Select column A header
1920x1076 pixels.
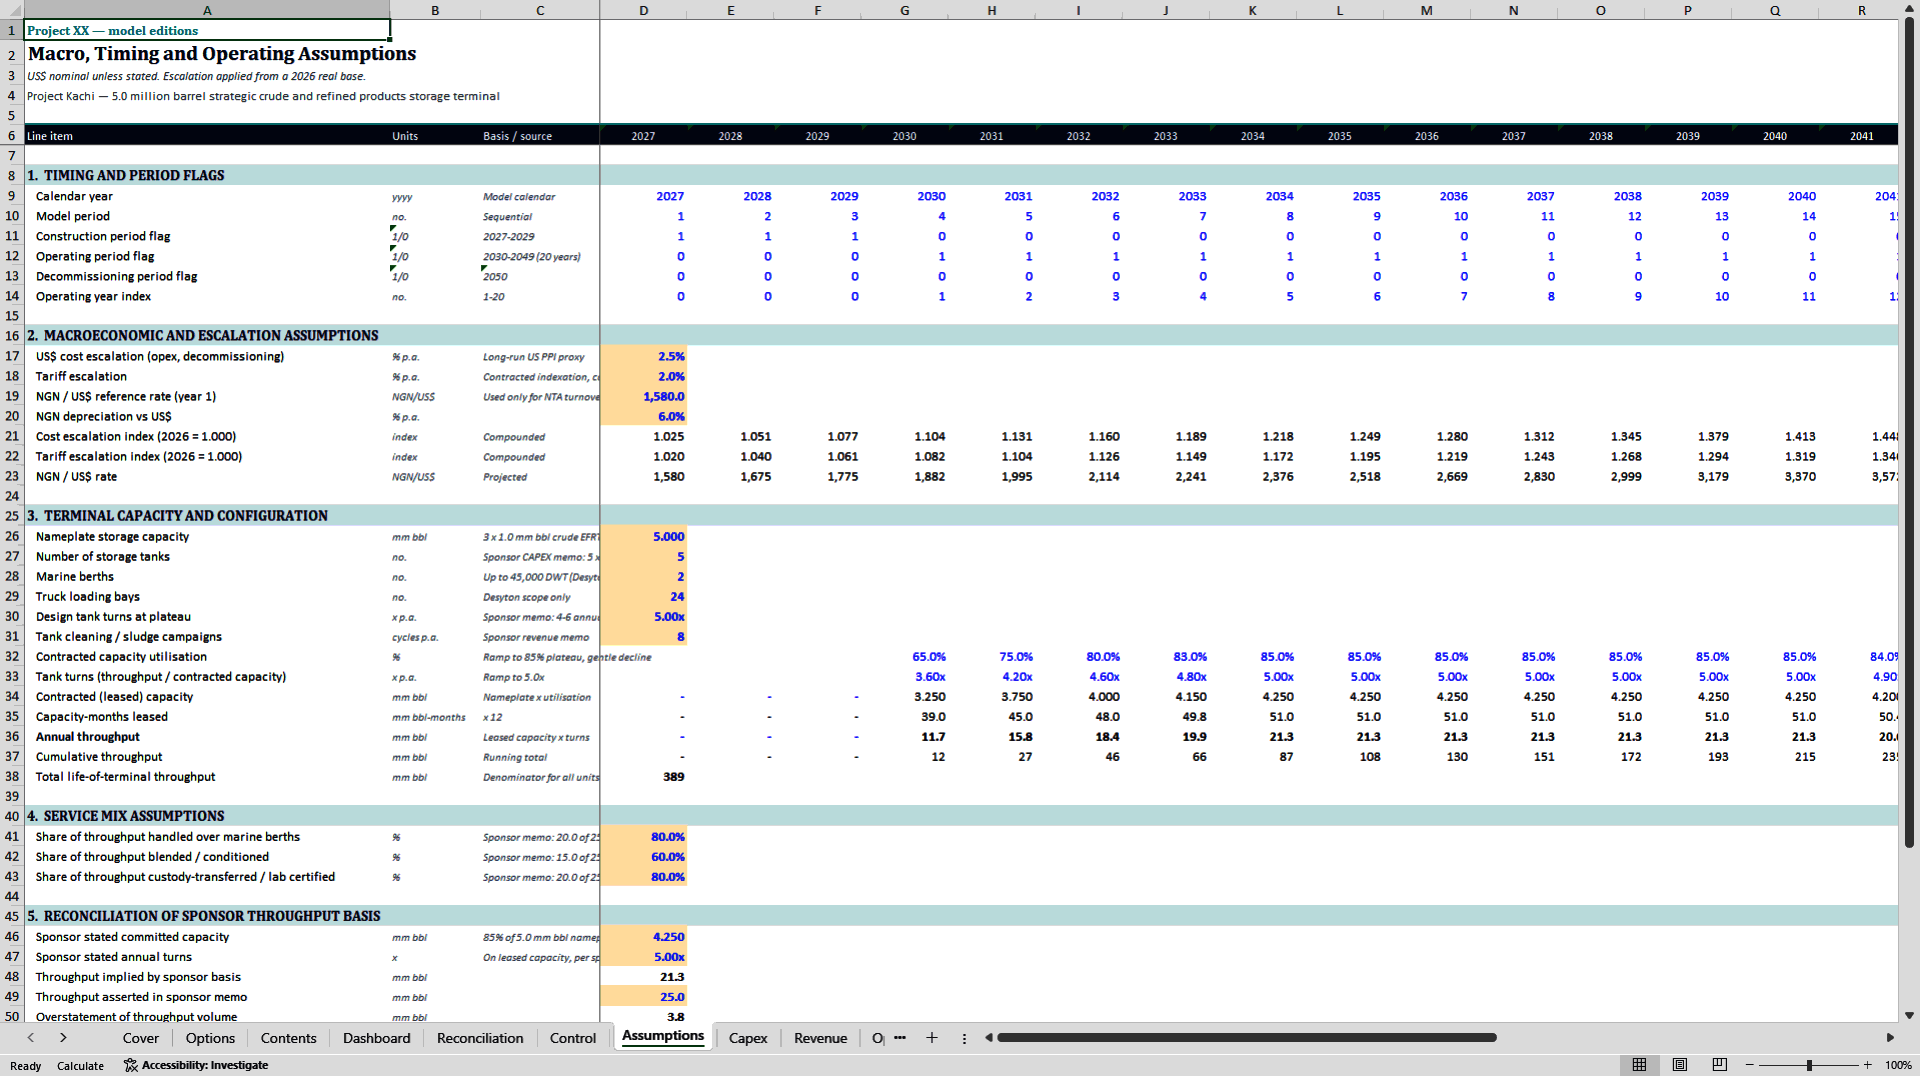pos(207,10)
